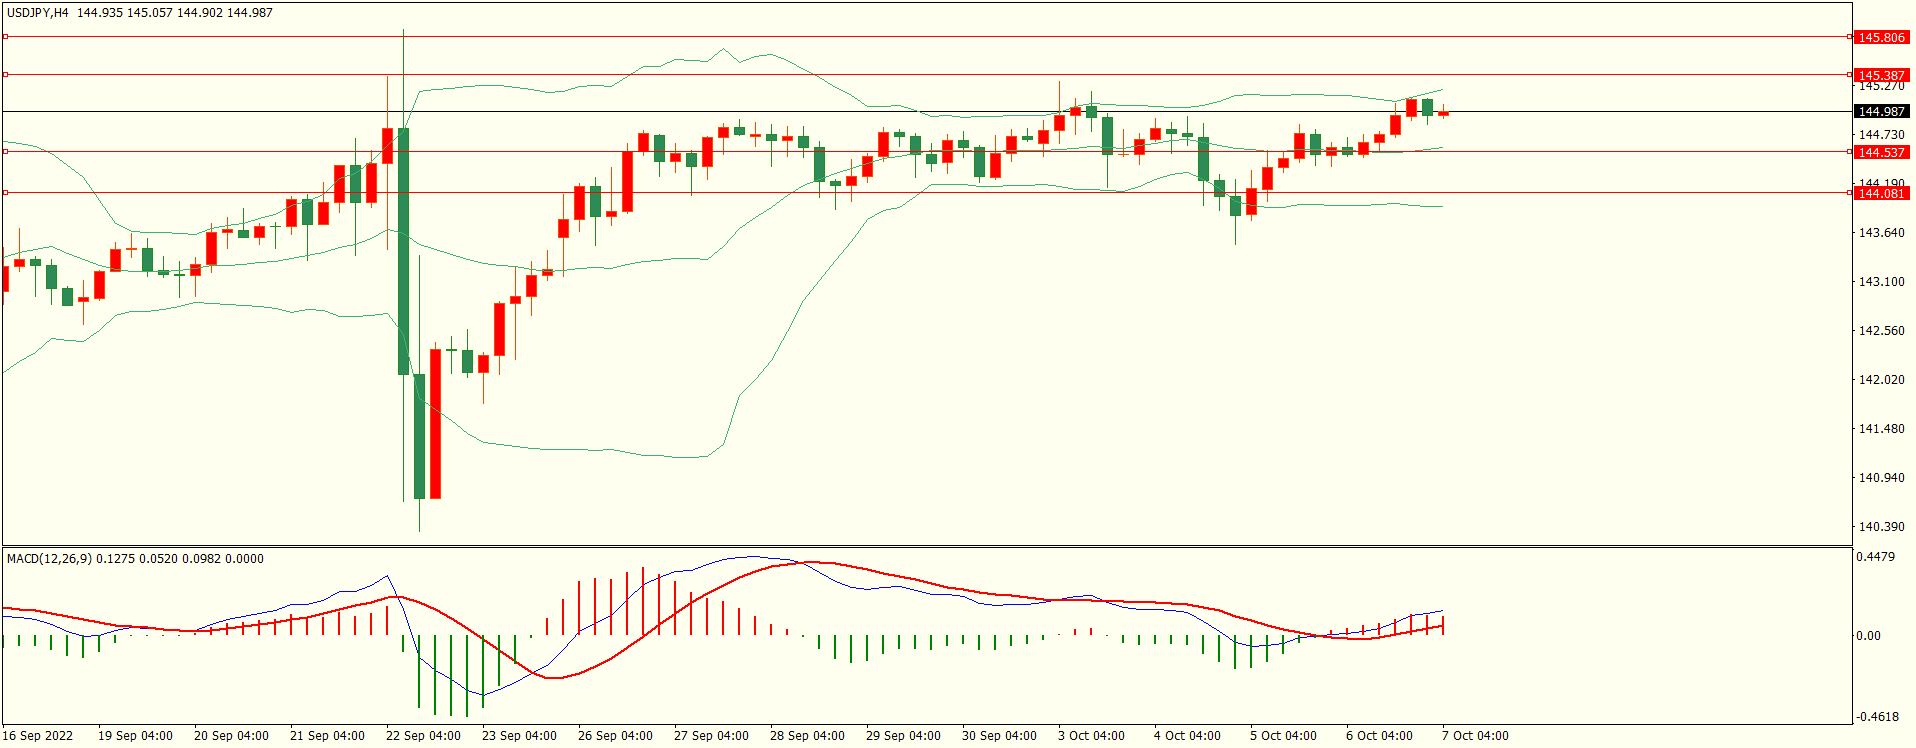Screen dimensions: 1916x748
Task: Click the black 144.987 current price tag
Action: (1881, 112)
